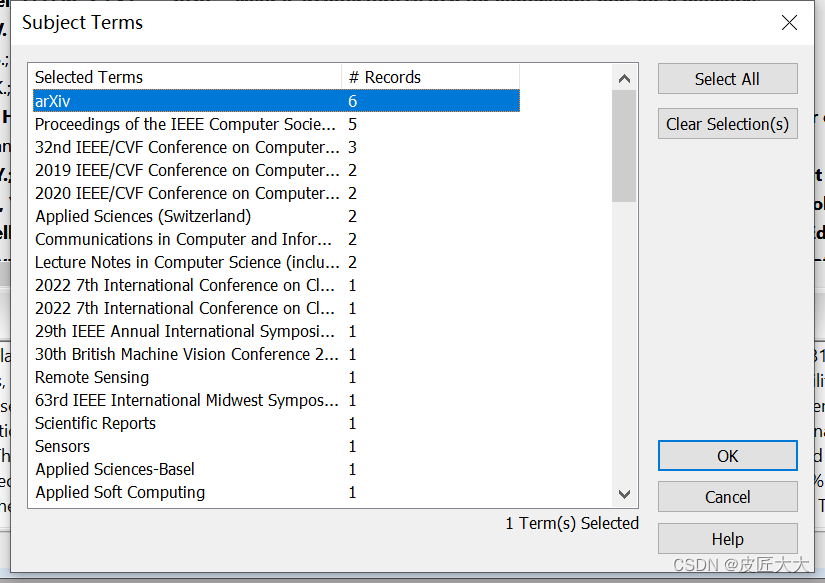Select 63rd IEEE International Midwest Sympos... row
The height and width of the screenshot is (583, 825).
(276, 400)
